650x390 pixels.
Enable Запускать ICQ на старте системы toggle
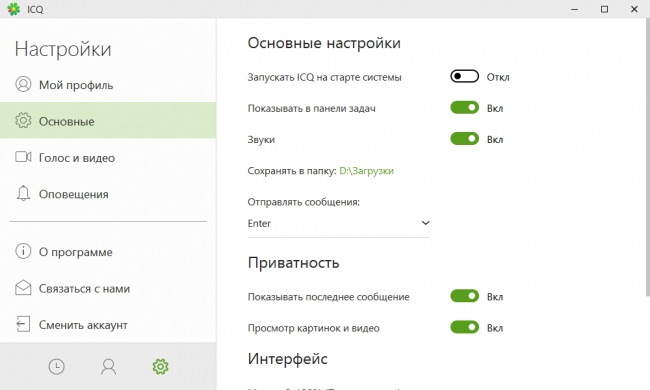coord(464,76)
